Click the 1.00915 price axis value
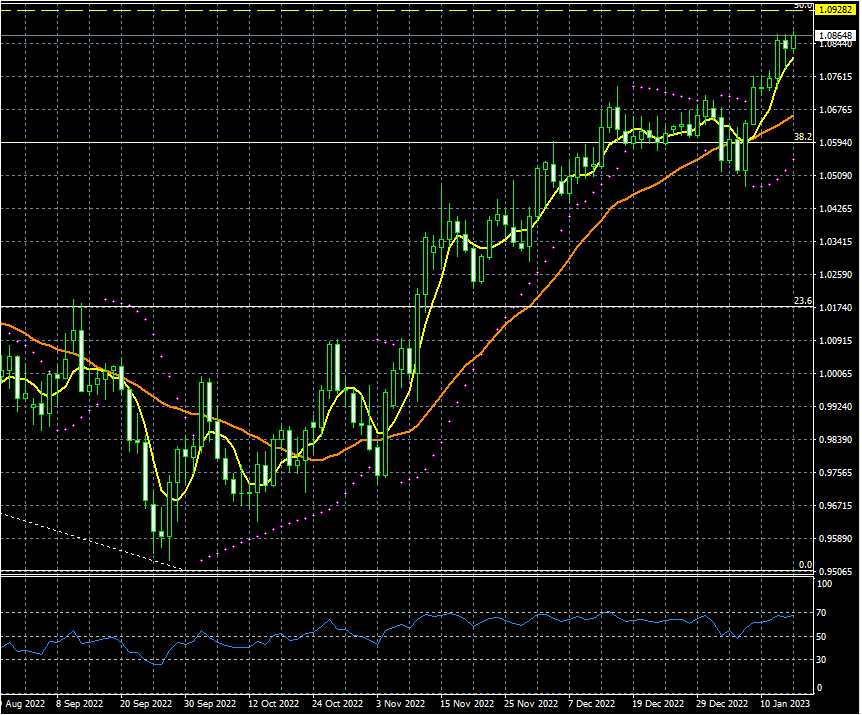 [x=836, y=341]
